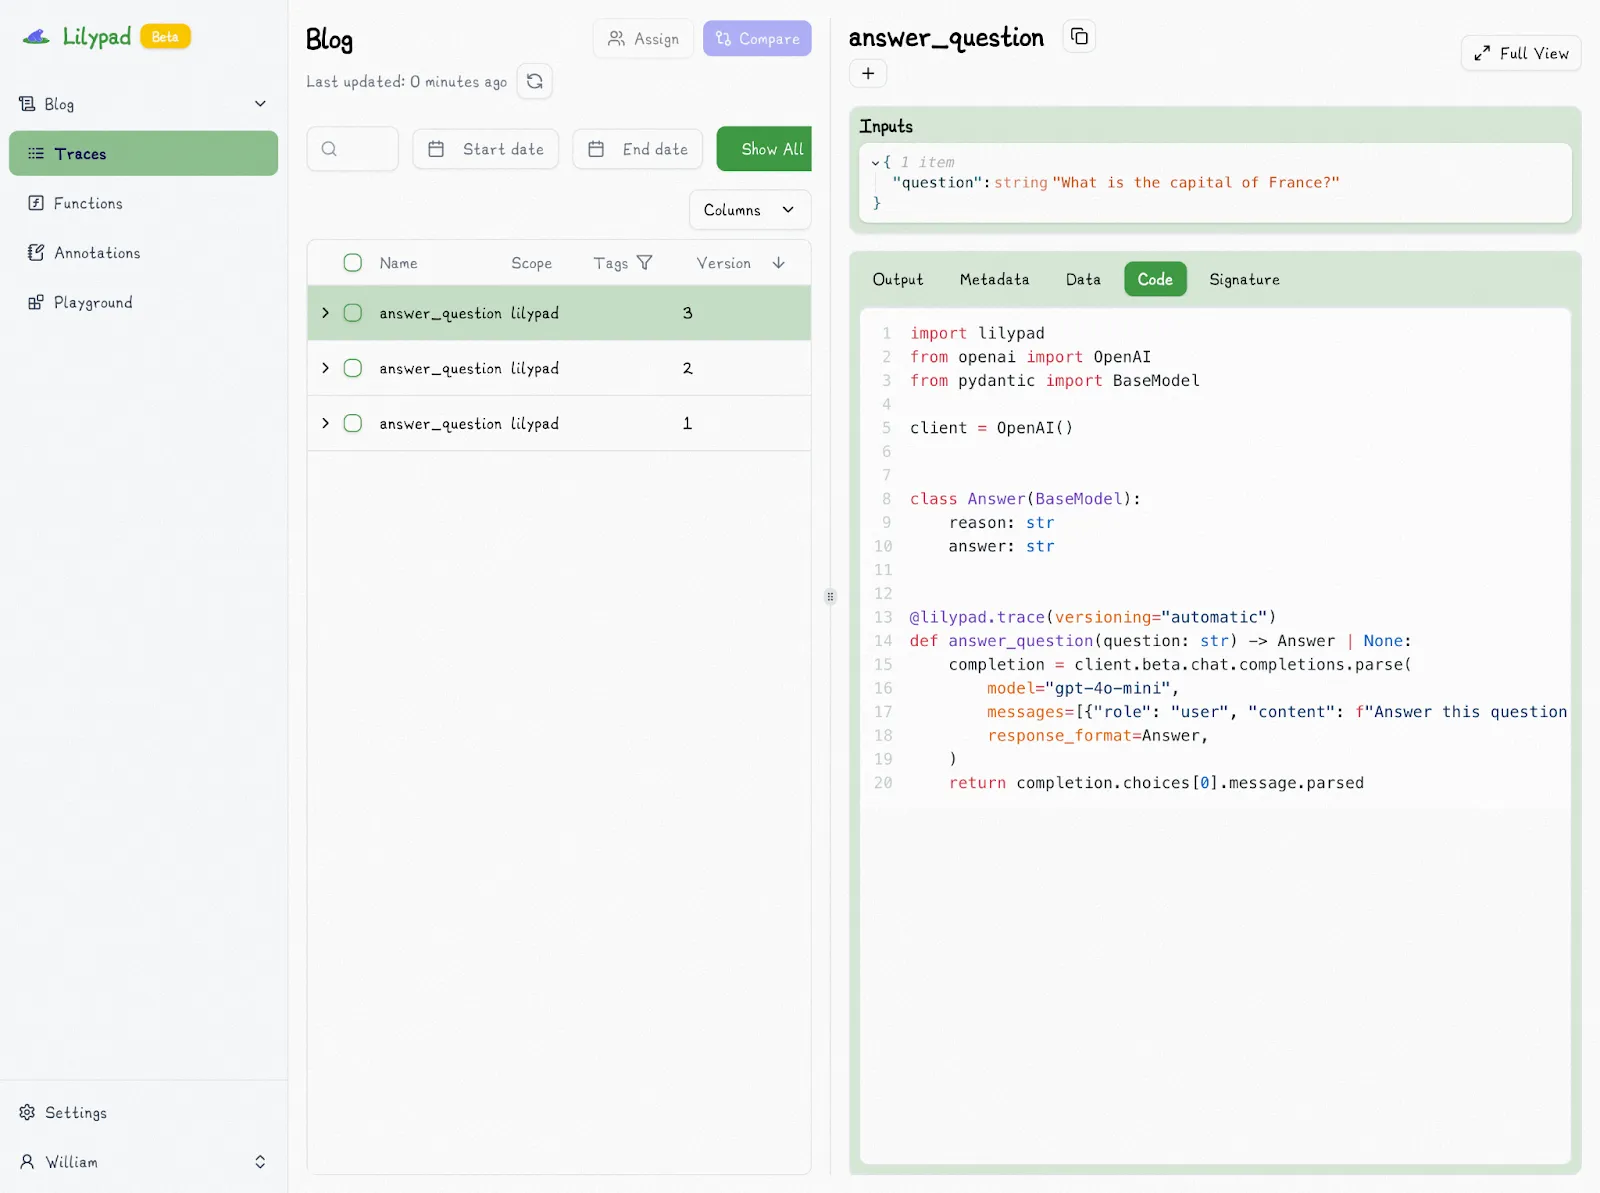This screenshot has width=1600, height=1193.
Task: Switch to the Output tab
Action: click(x=897, y=279)
